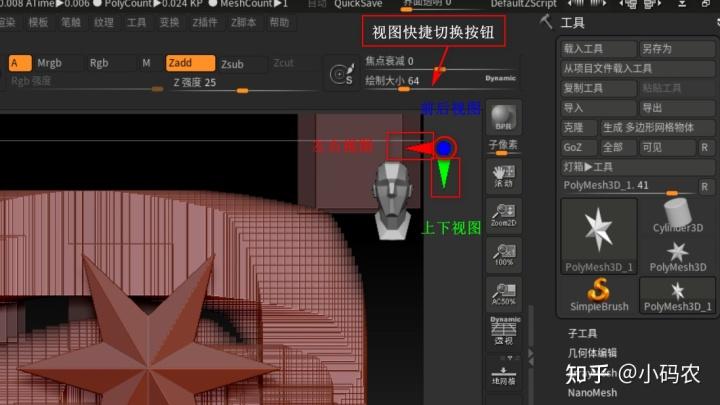Click the blue front-back view dot
Screen dimensions: 720x405
click(444, 148)
